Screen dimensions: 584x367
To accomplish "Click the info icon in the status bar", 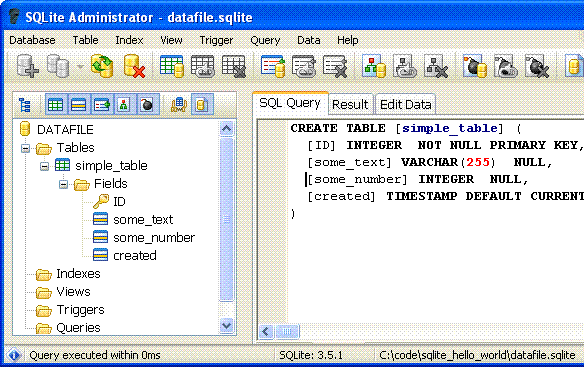I will point(14,355).
